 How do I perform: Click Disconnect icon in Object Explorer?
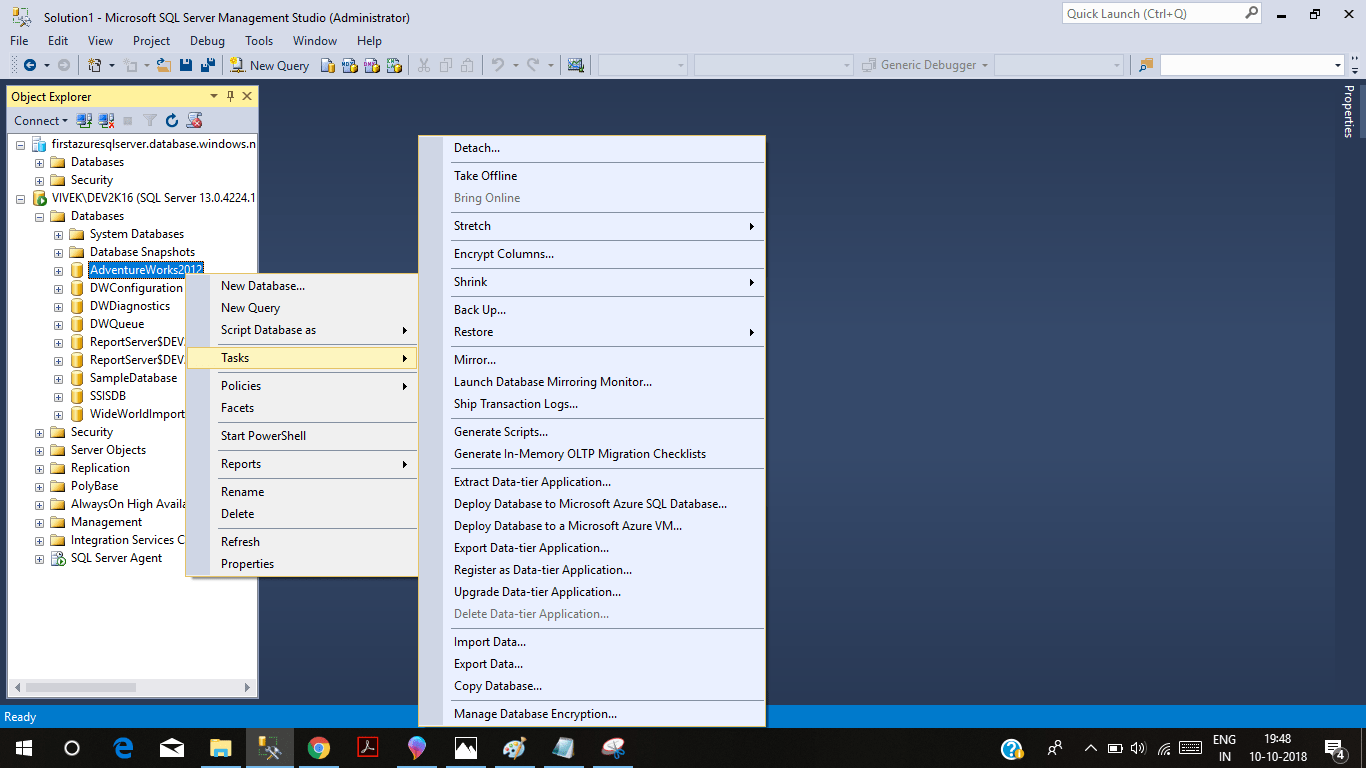point(106,120)
